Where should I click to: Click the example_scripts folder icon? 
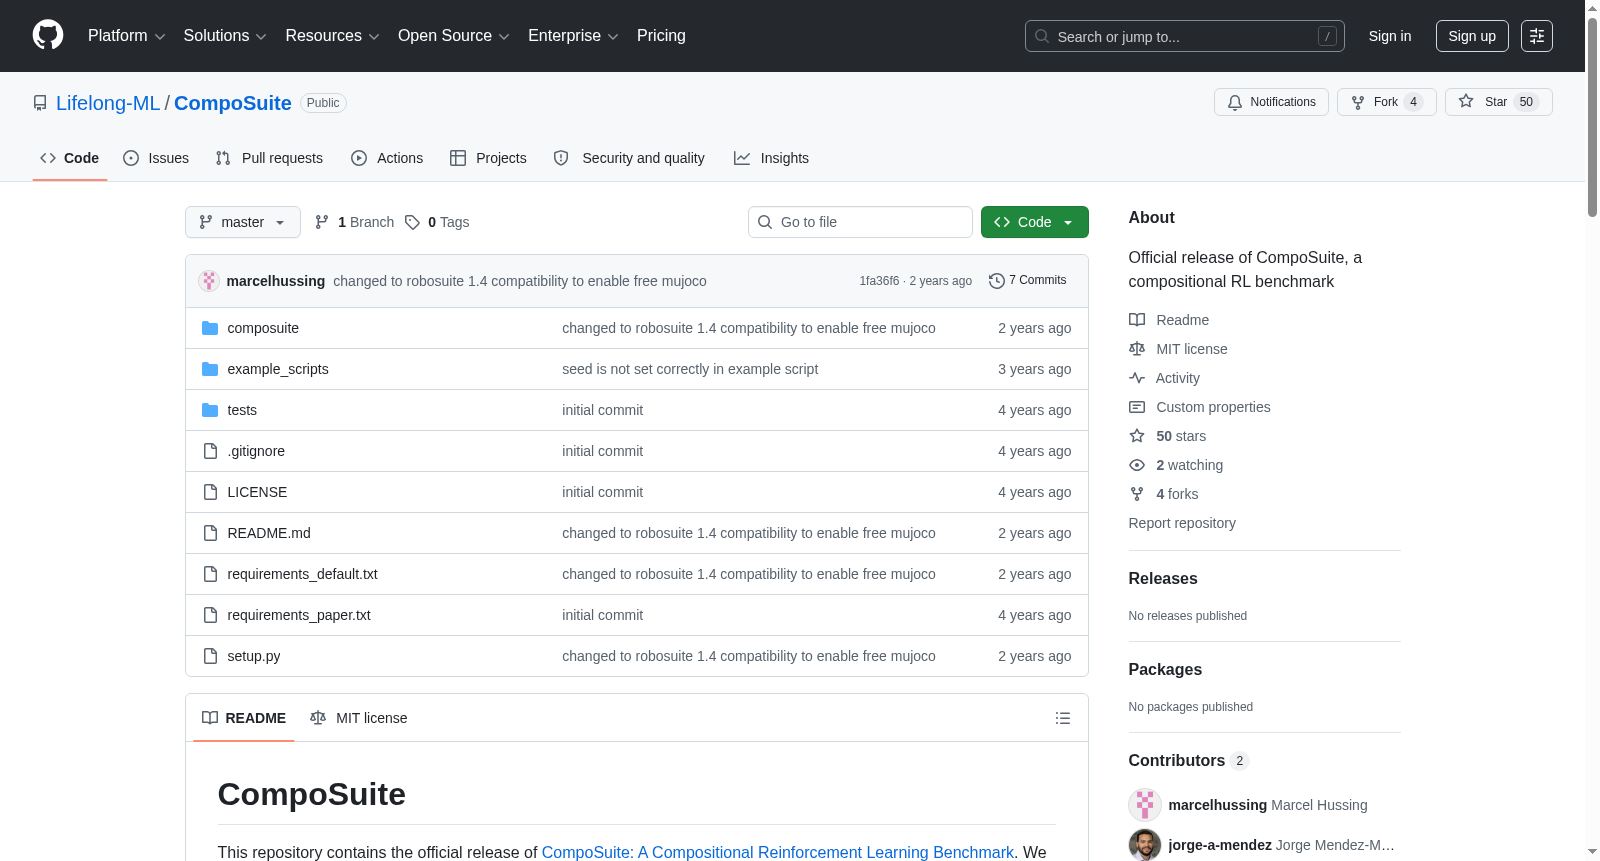pos(210,369)
